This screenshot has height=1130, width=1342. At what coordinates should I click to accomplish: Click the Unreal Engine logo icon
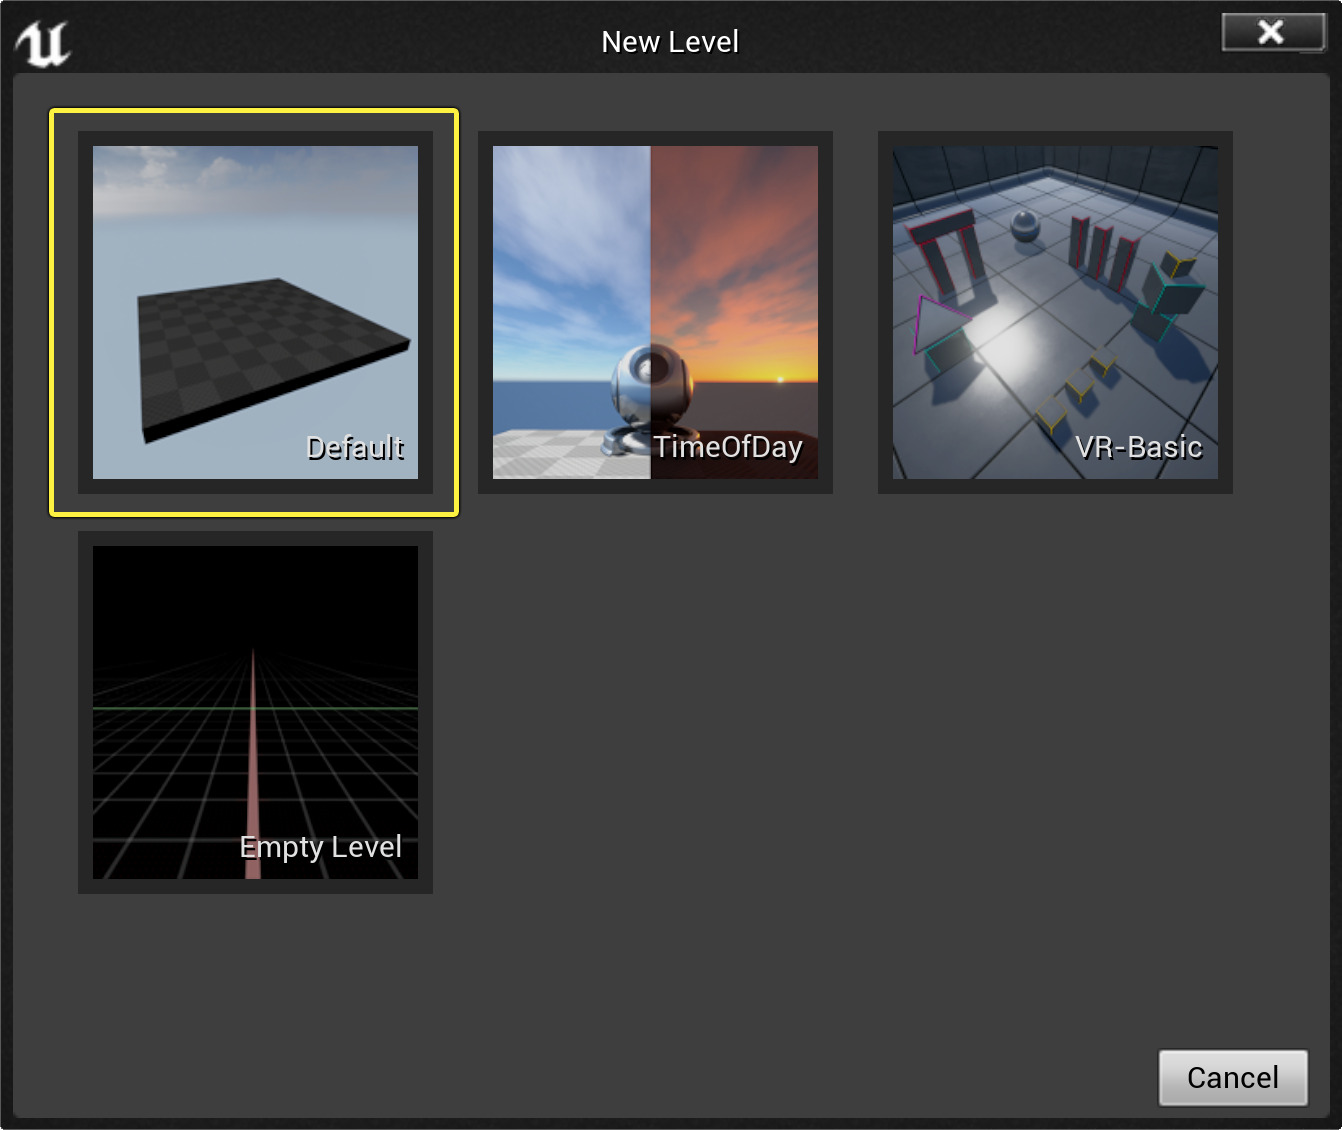(43, 43)
